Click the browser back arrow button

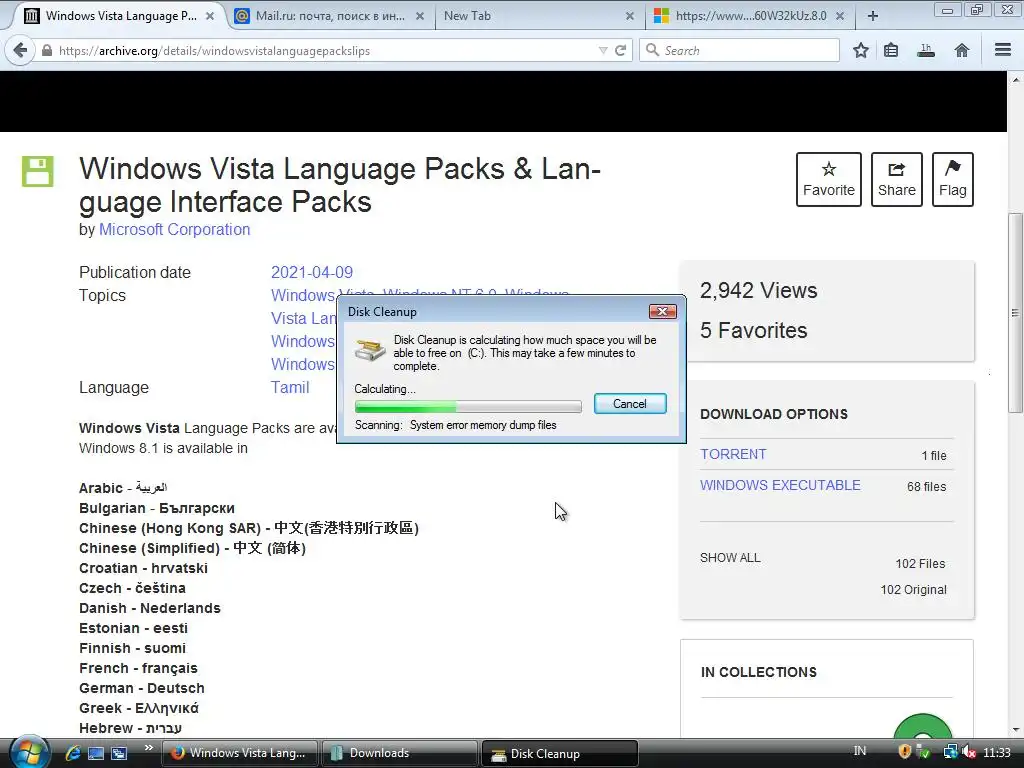[20, 50]
